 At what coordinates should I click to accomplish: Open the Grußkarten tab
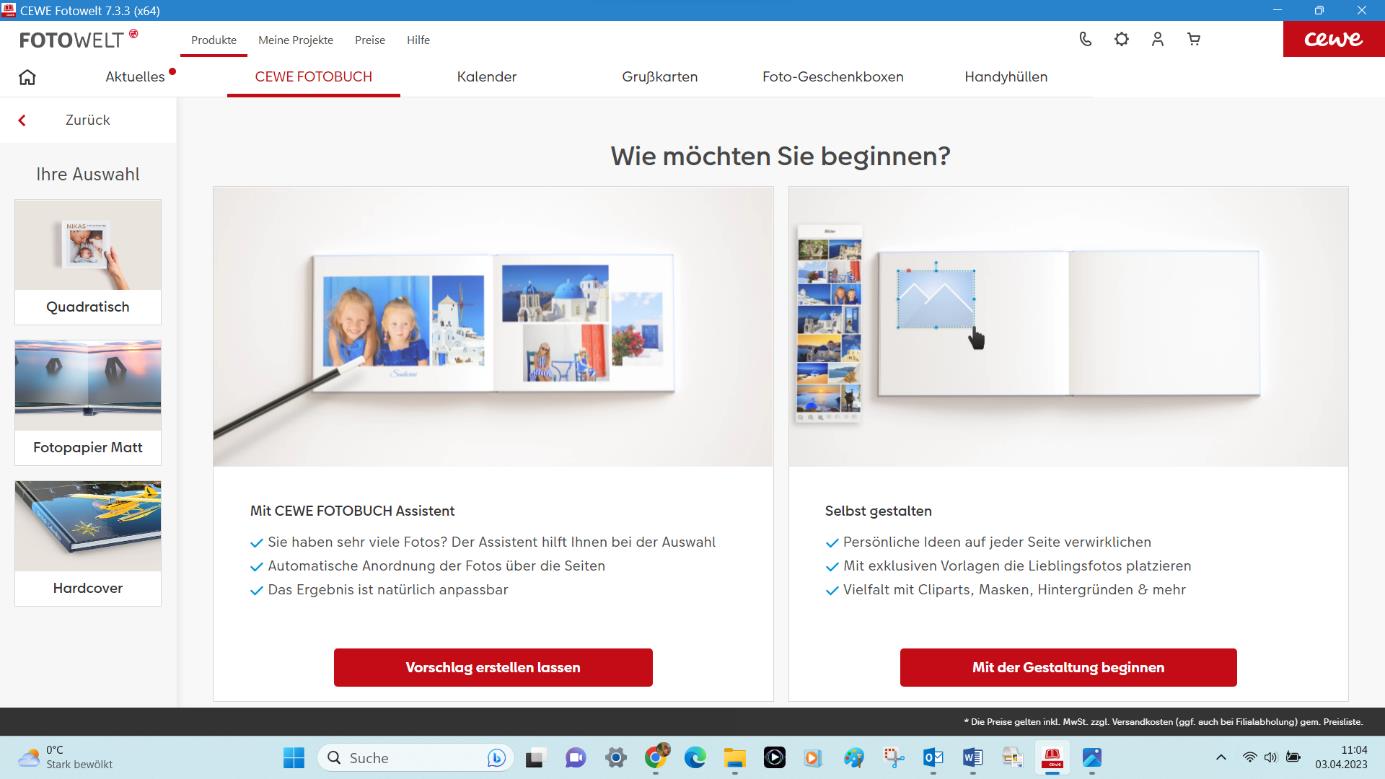click(660, 77)
